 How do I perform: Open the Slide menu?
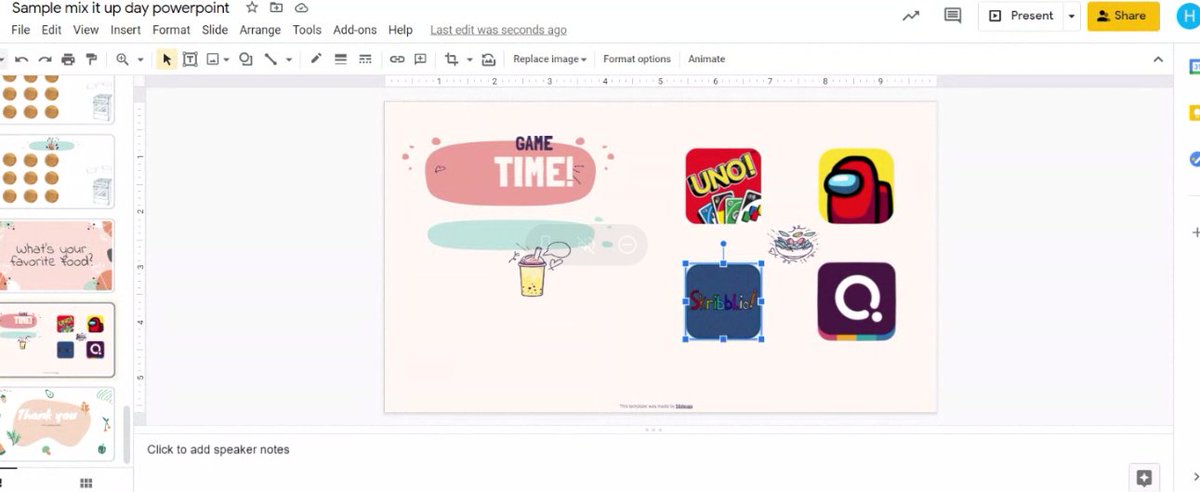(x=215, y=30)
